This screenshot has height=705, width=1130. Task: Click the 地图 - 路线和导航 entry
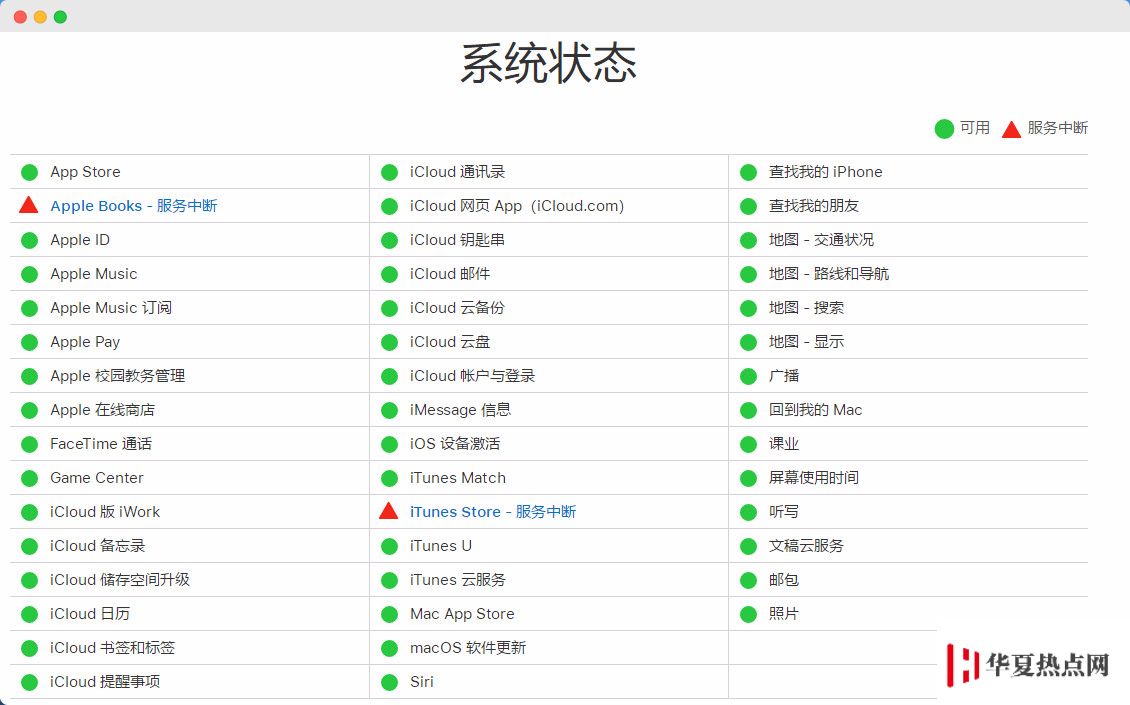point(829,274)
